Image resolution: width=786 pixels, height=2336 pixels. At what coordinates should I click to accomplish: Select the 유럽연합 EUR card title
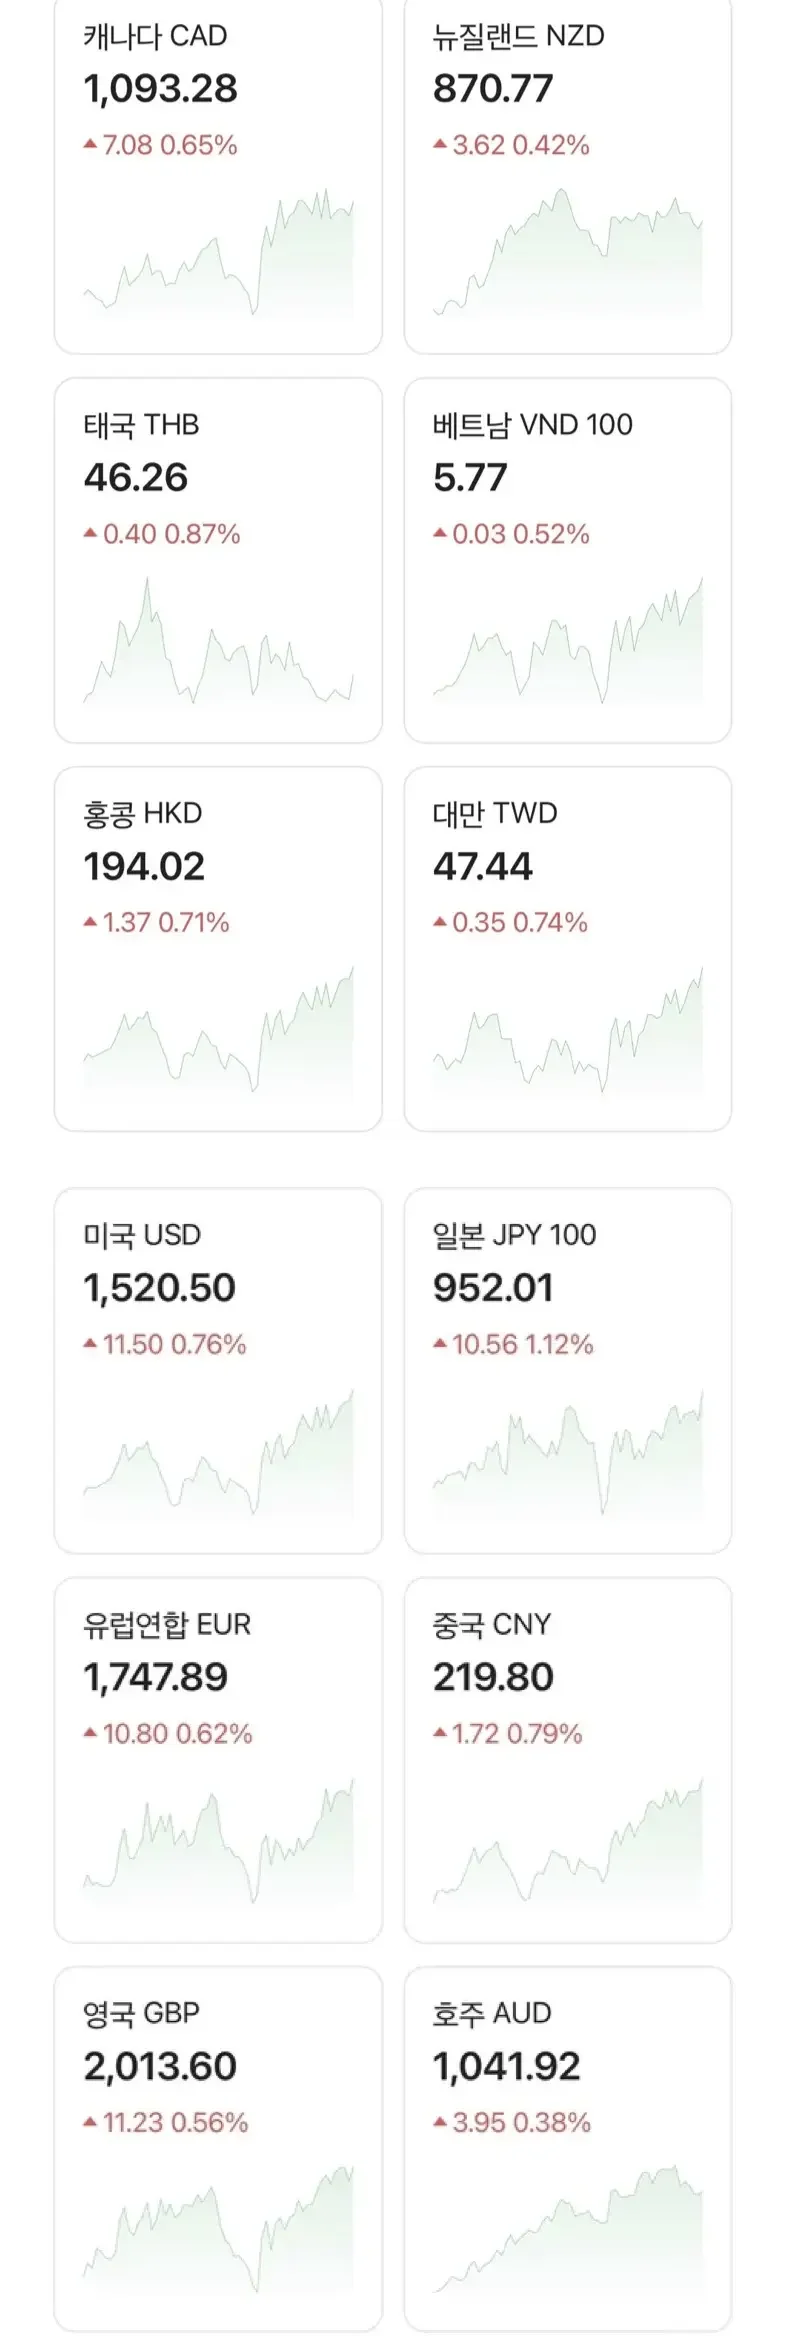(x=167, y=1625)
